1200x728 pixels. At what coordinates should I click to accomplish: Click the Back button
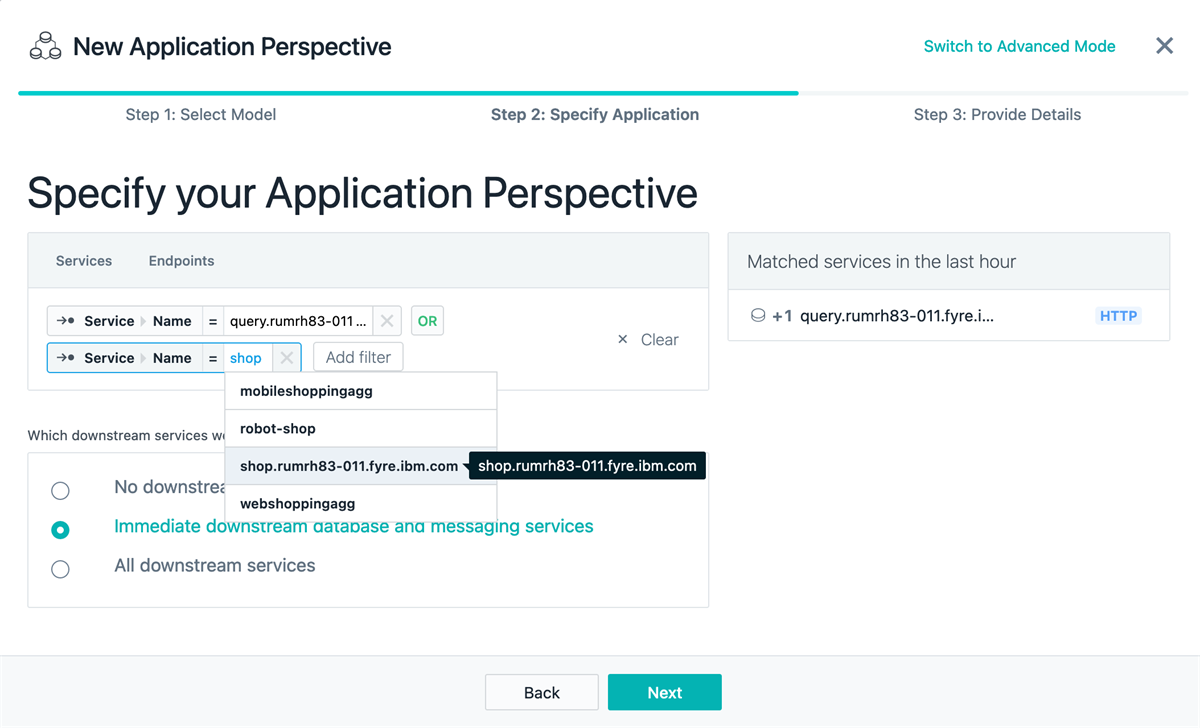[x=541, y=691]
